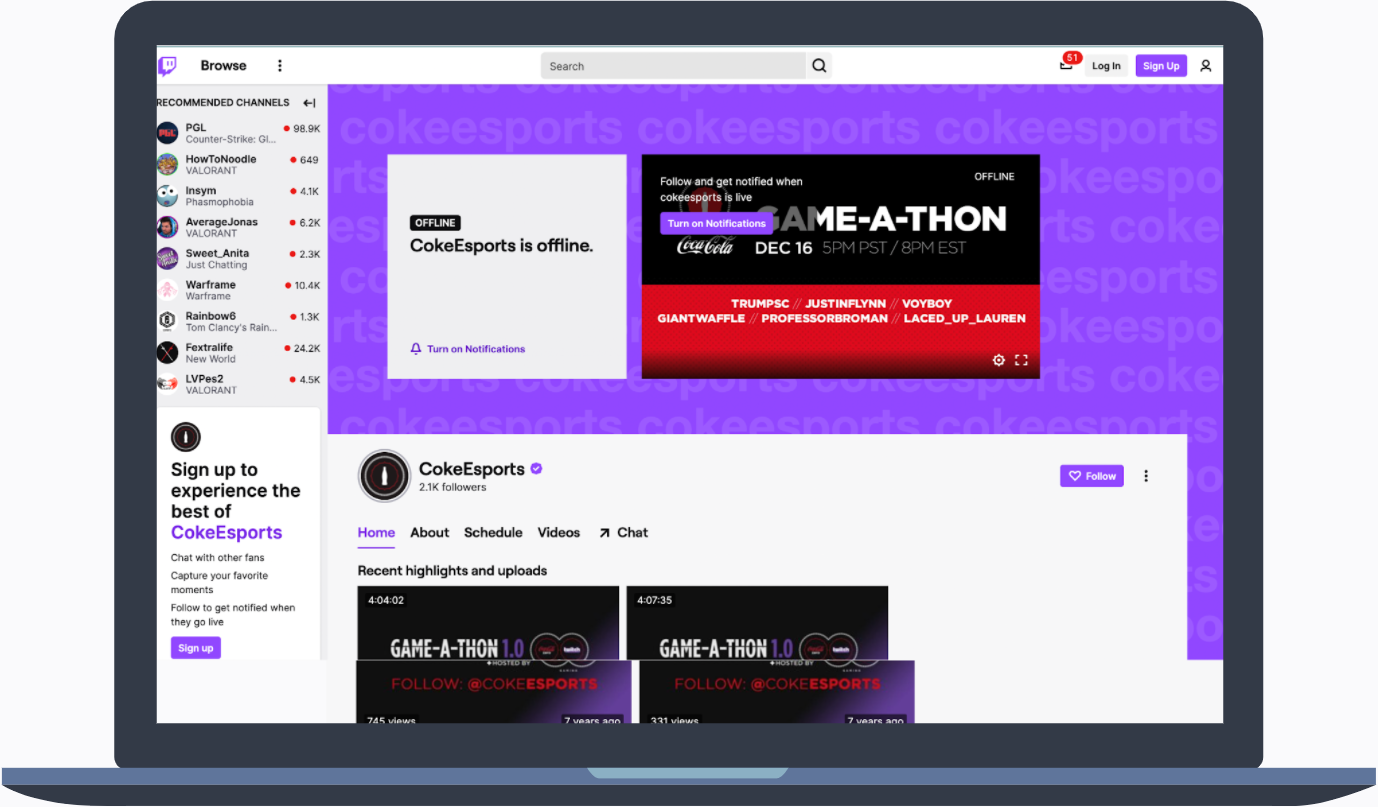Open the user account icon menu

click(x=1206, y=66)
